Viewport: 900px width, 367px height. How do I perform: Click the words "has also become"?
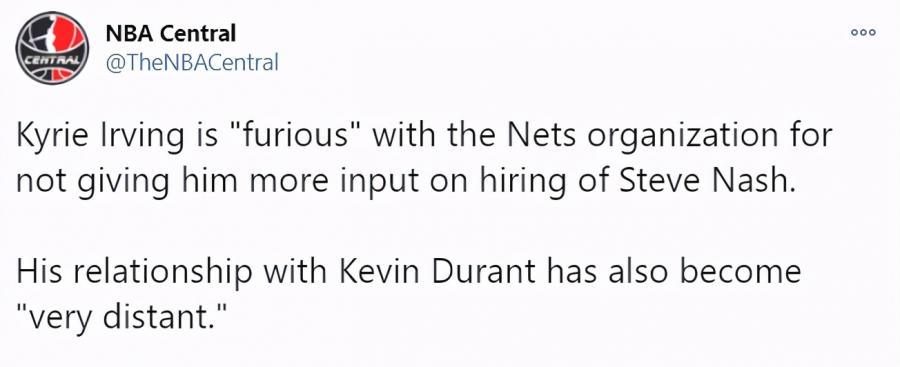pyautogui.click(x=674, y=271)
